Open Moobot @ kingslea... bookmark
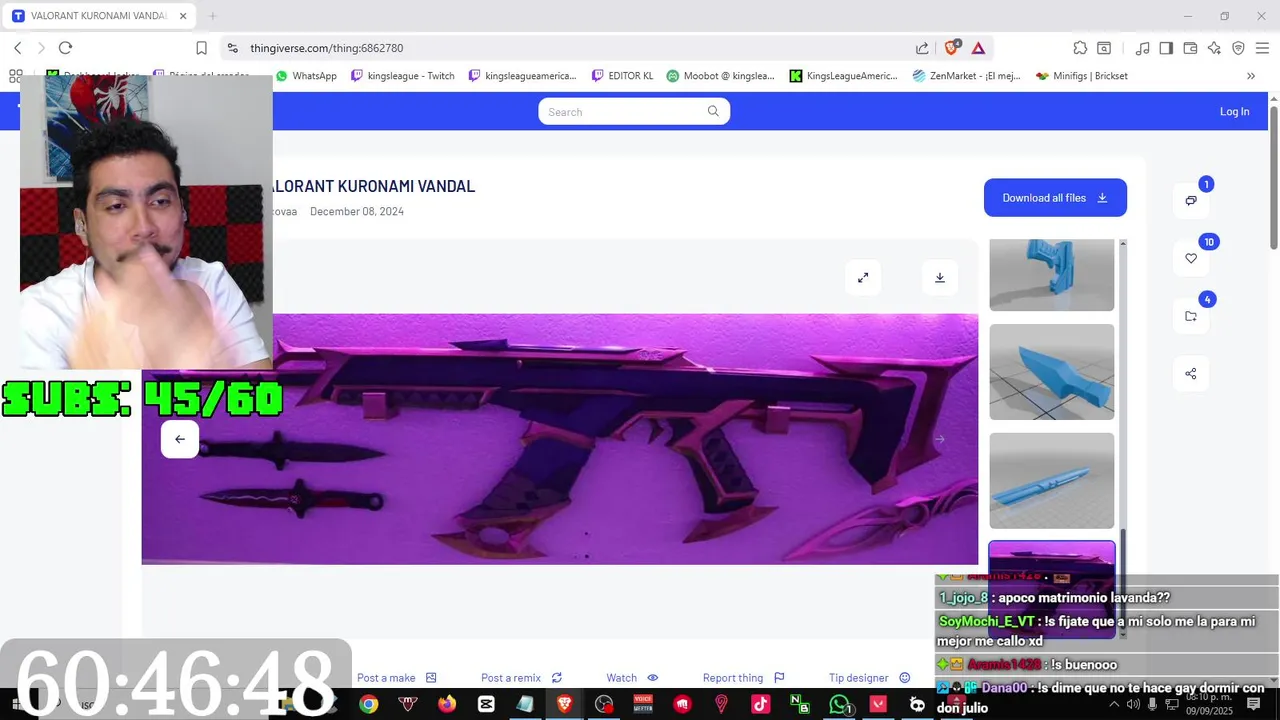The image size is (1280, 720). 720,76
